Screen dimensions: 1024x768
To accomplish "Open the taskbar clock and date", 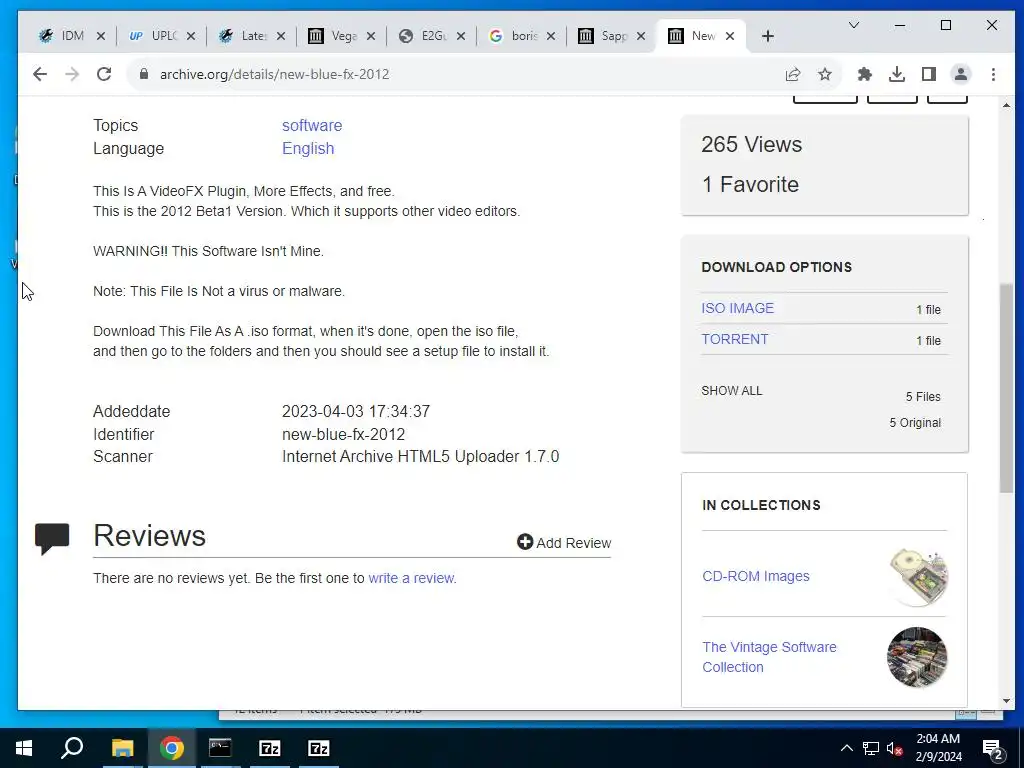I will pyautogui.click(x=938, y=748).
